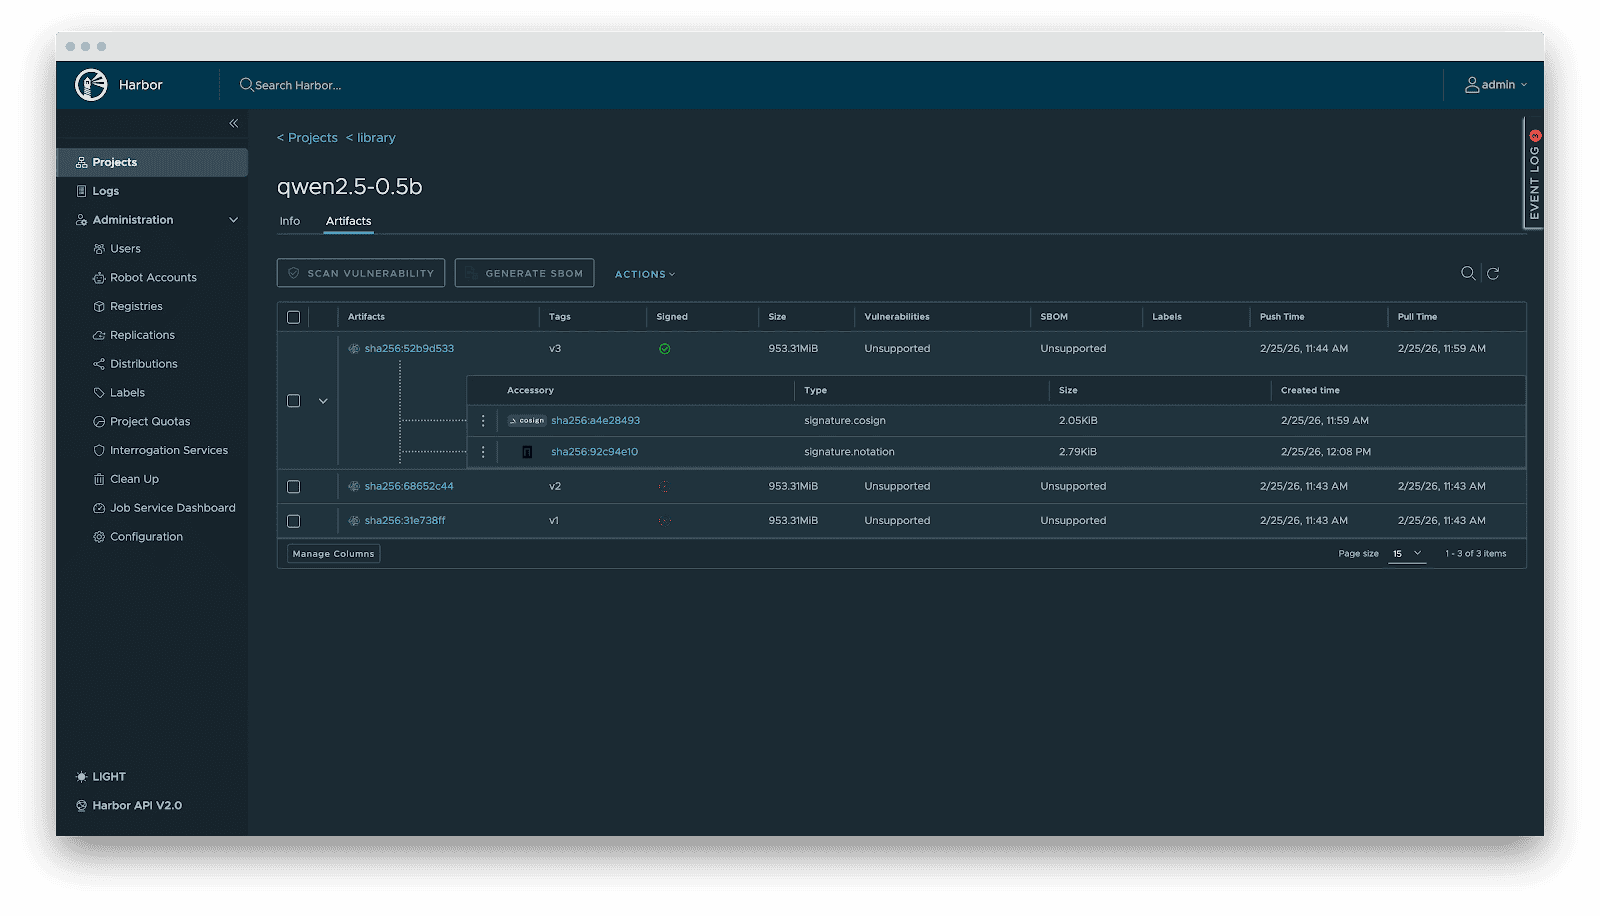This screenshot has height=916, width=1600.
Task: Select all artifacts with the header checkbox
Action: click(x=293, y=316)
